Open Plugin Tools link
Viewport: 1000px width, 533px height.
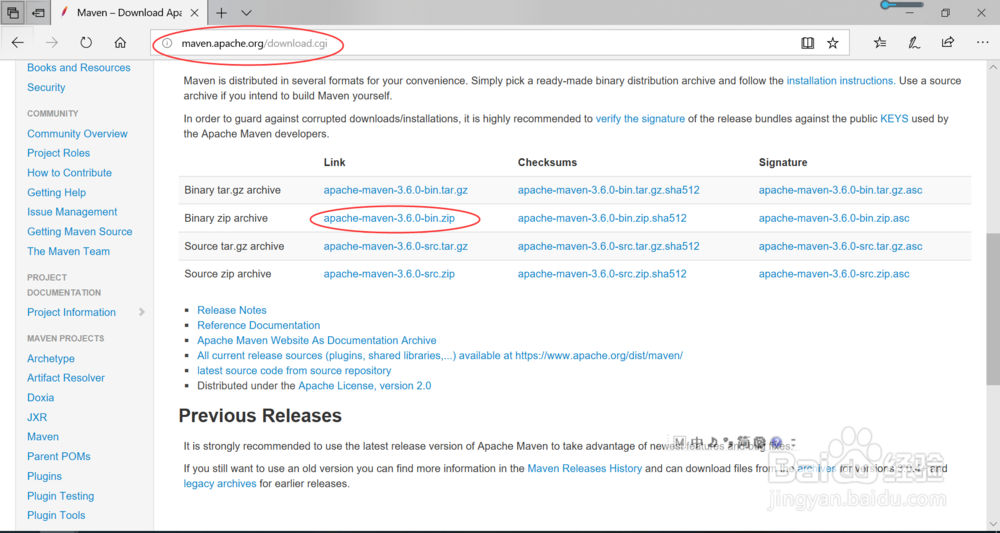pyautogui.click(x=56, y=515)
